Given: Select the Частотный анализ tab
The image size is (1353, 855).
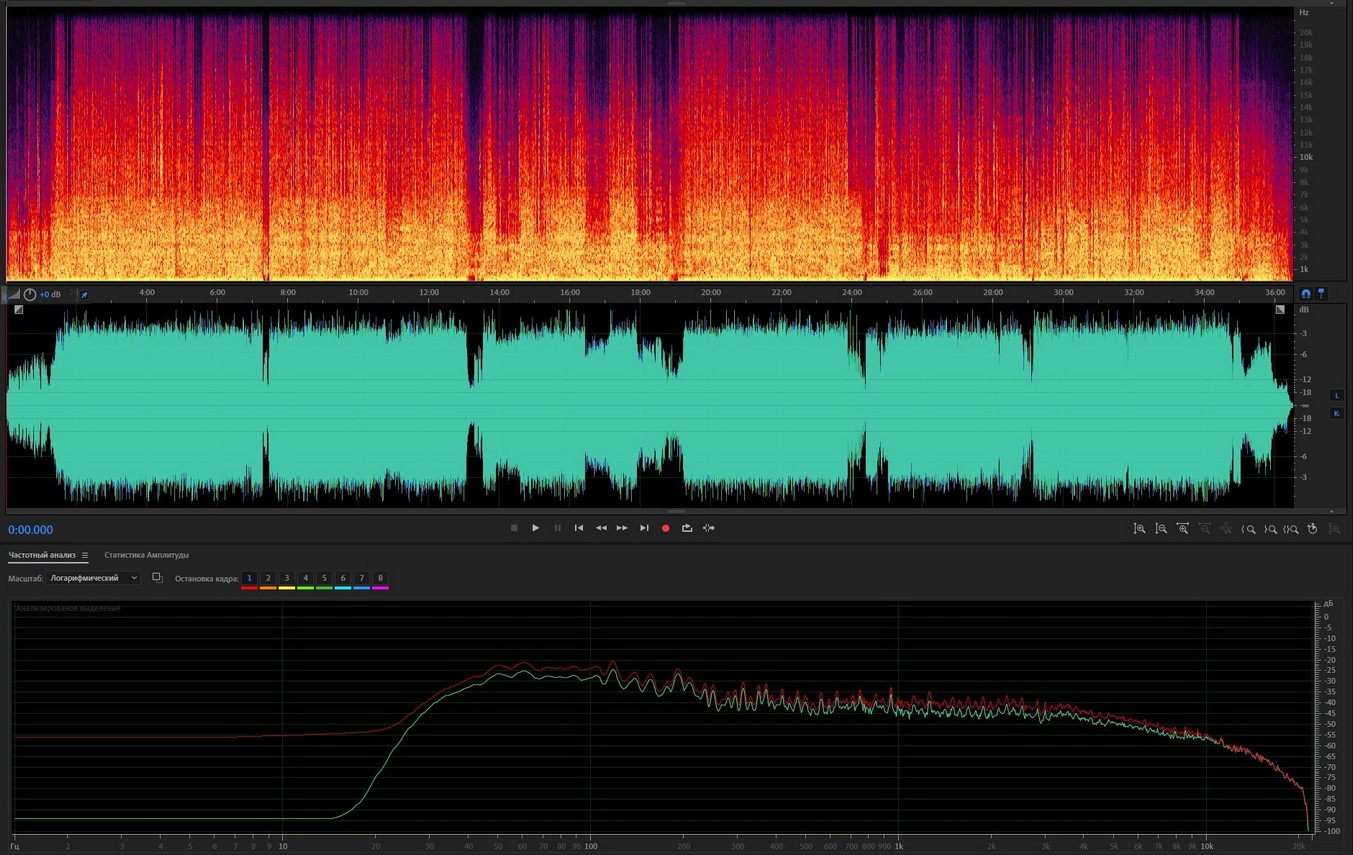Looking at the screenshot, I should click(x=42, y=555).
